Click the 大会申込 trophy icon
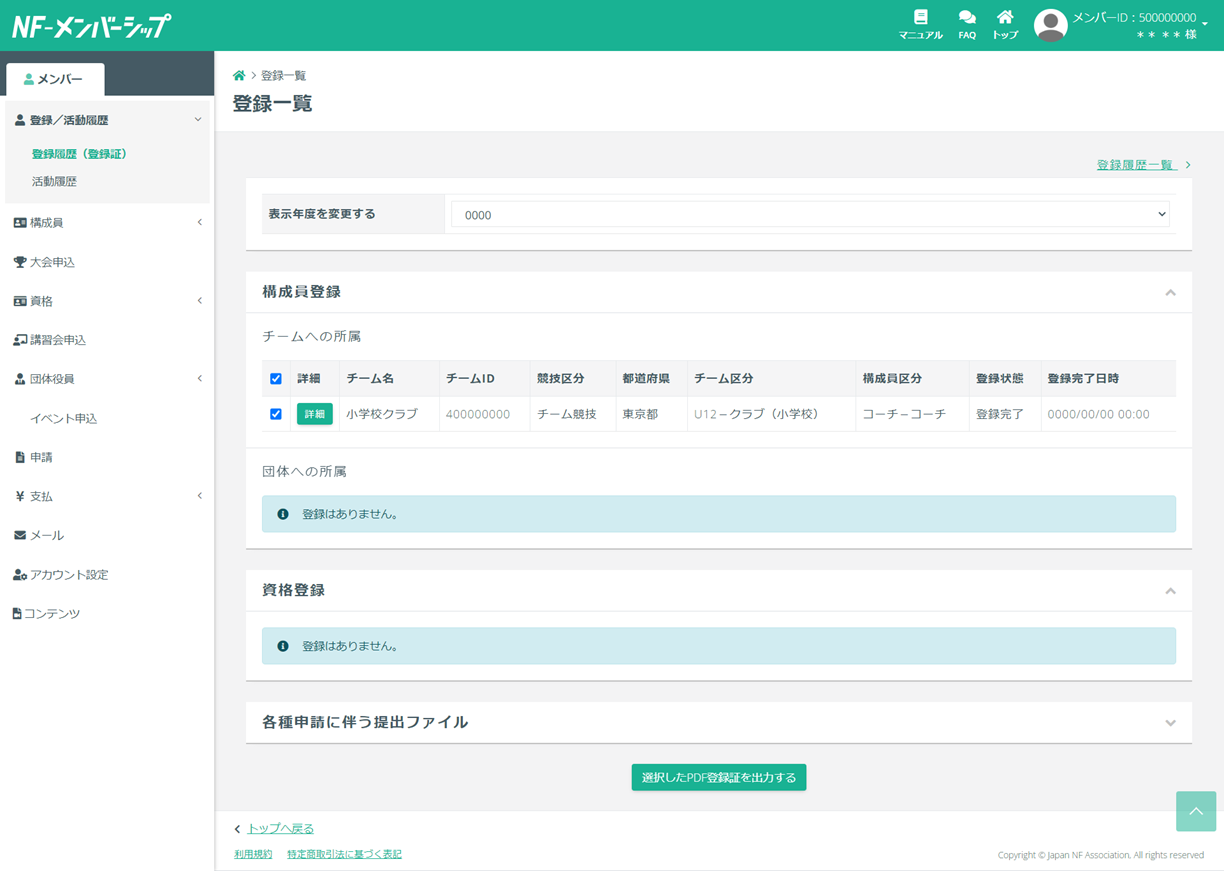This screenshot has width=1224, height=871. pos(20,262)
